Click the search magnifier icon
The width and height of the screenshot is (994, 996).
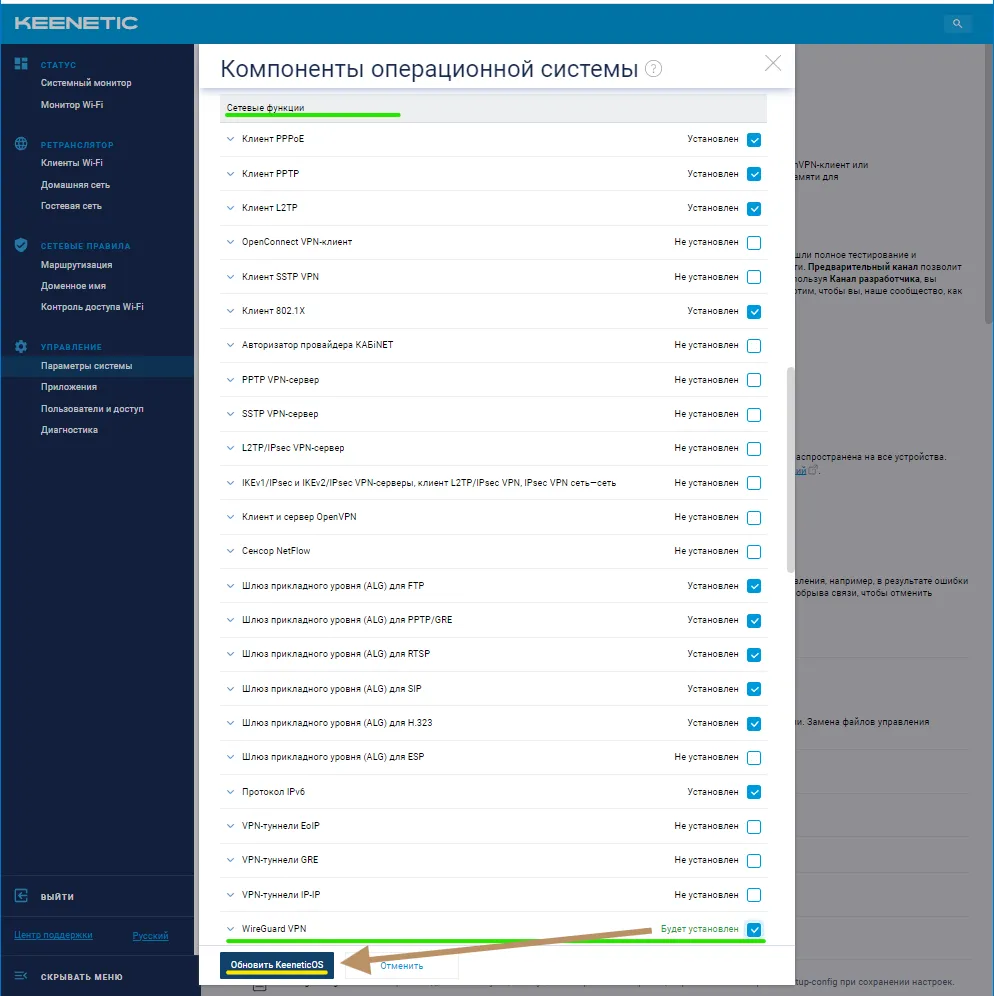[x=957, y=23]
